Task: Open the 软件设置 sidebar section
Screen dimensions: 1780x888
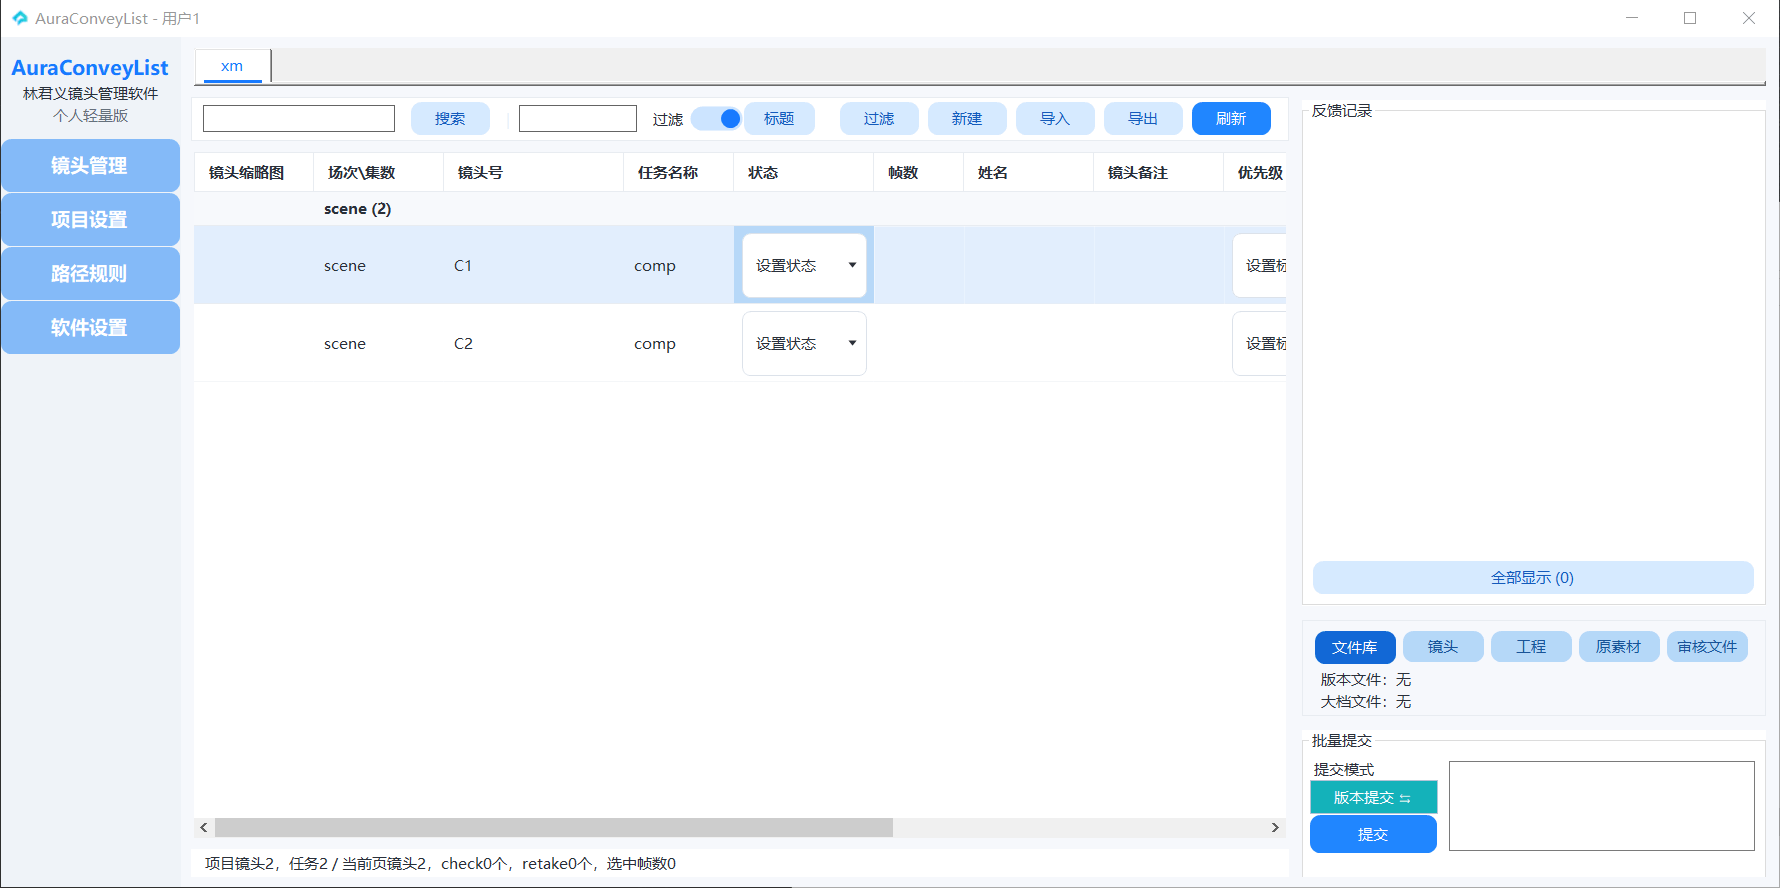Action: (90, 327)
